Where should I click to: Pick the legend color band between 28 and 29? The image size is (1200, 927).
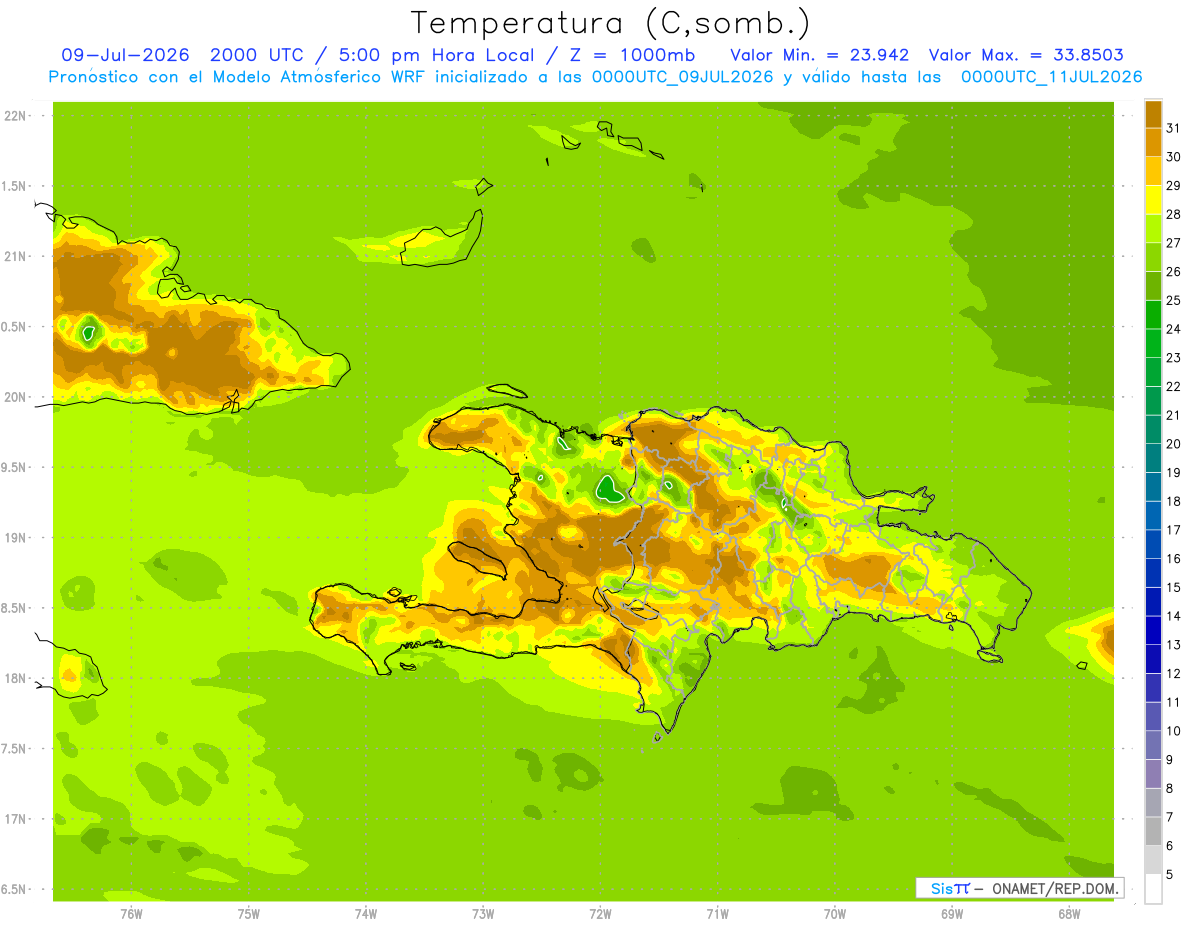point(1153,199)
